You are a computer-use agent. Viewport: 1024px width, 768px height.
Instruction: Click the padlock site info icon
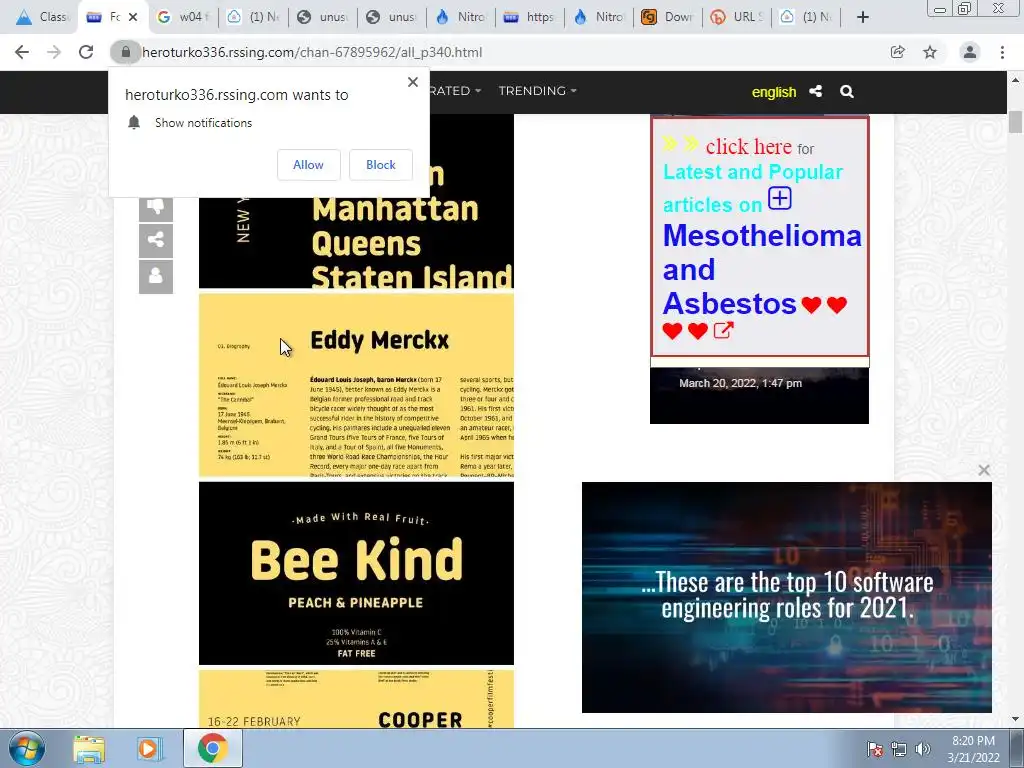pyautogui.click(x=125, y=52)
